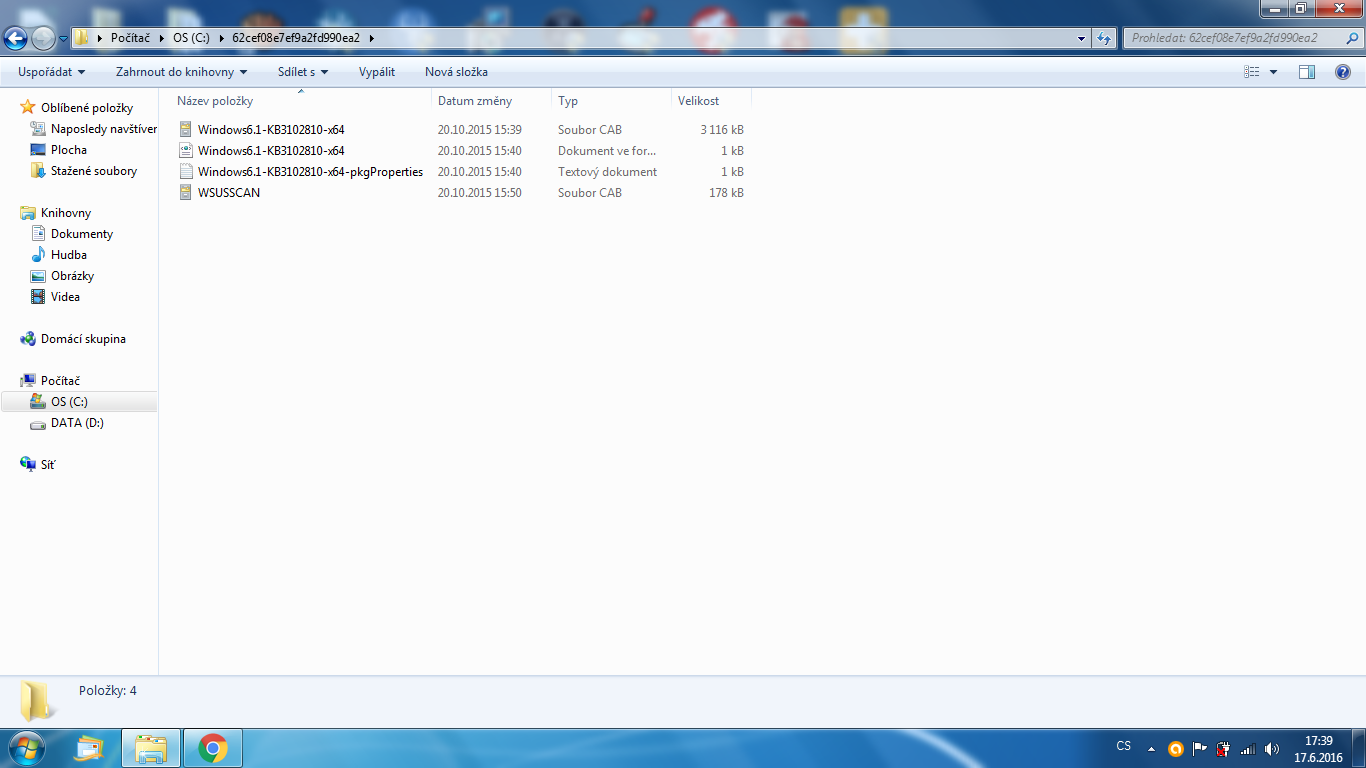Click the volume speaker tray icon
This screenshot has width=1366, height=768.
1271,748
